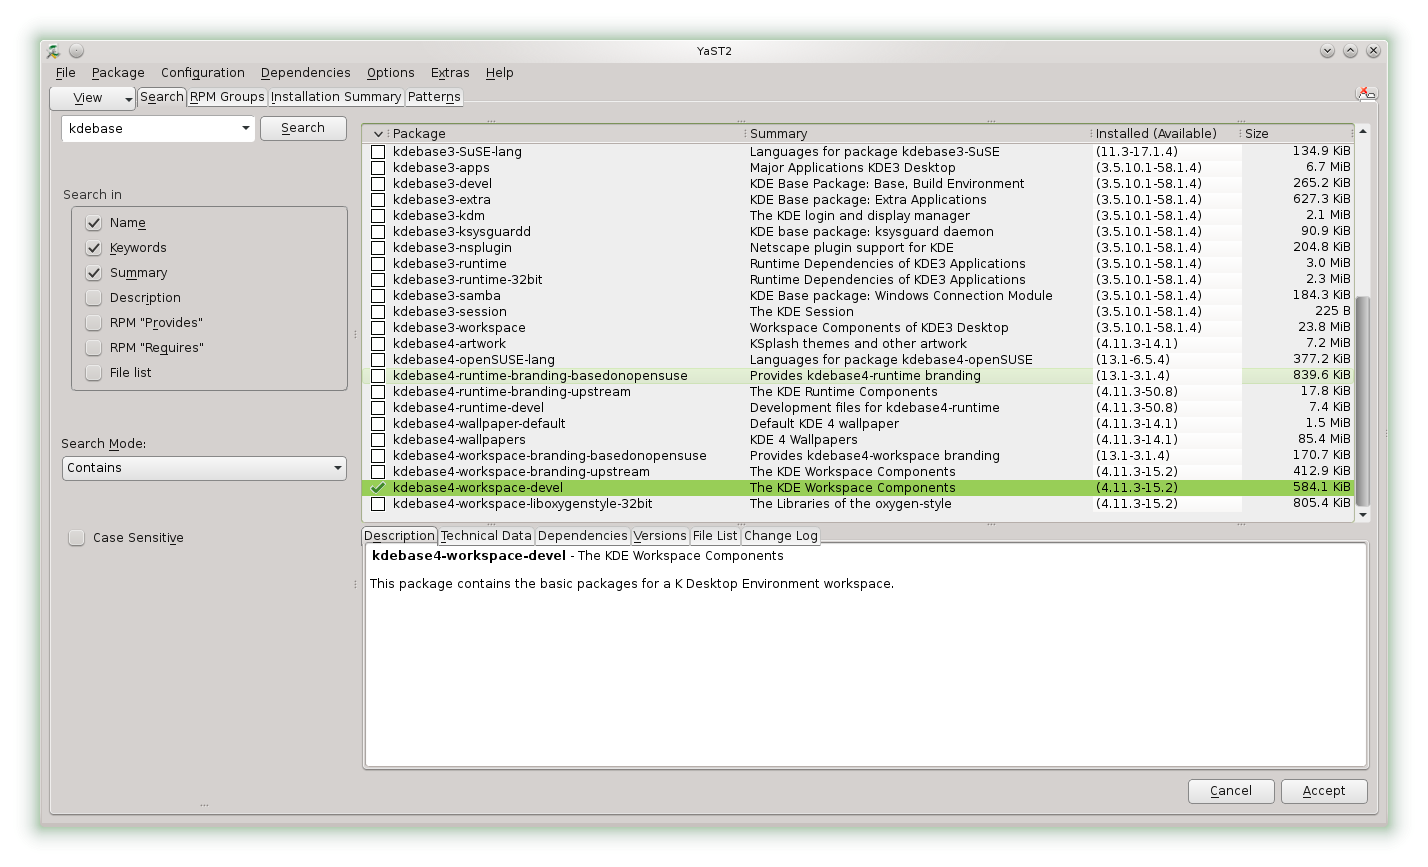Toggle status icon for kdebase4-workspace-branding-upstream
The image size is (1428, 867).
[x=378, y=472]
